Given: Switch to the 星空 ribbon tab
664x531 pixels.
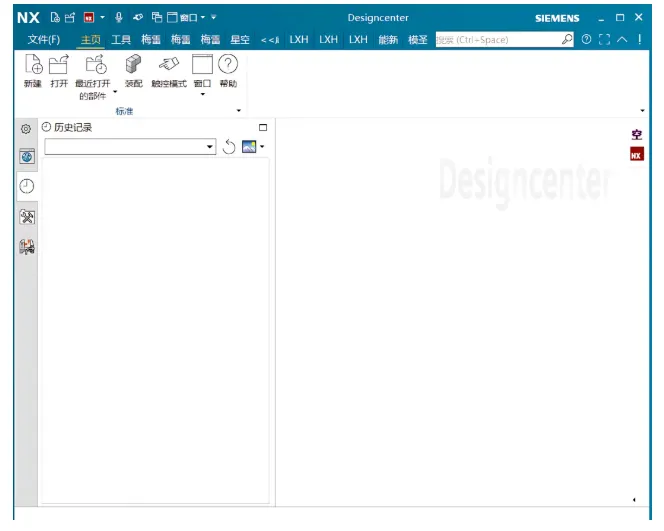Looking at the screenshot, I should click(x=240, y=40).
